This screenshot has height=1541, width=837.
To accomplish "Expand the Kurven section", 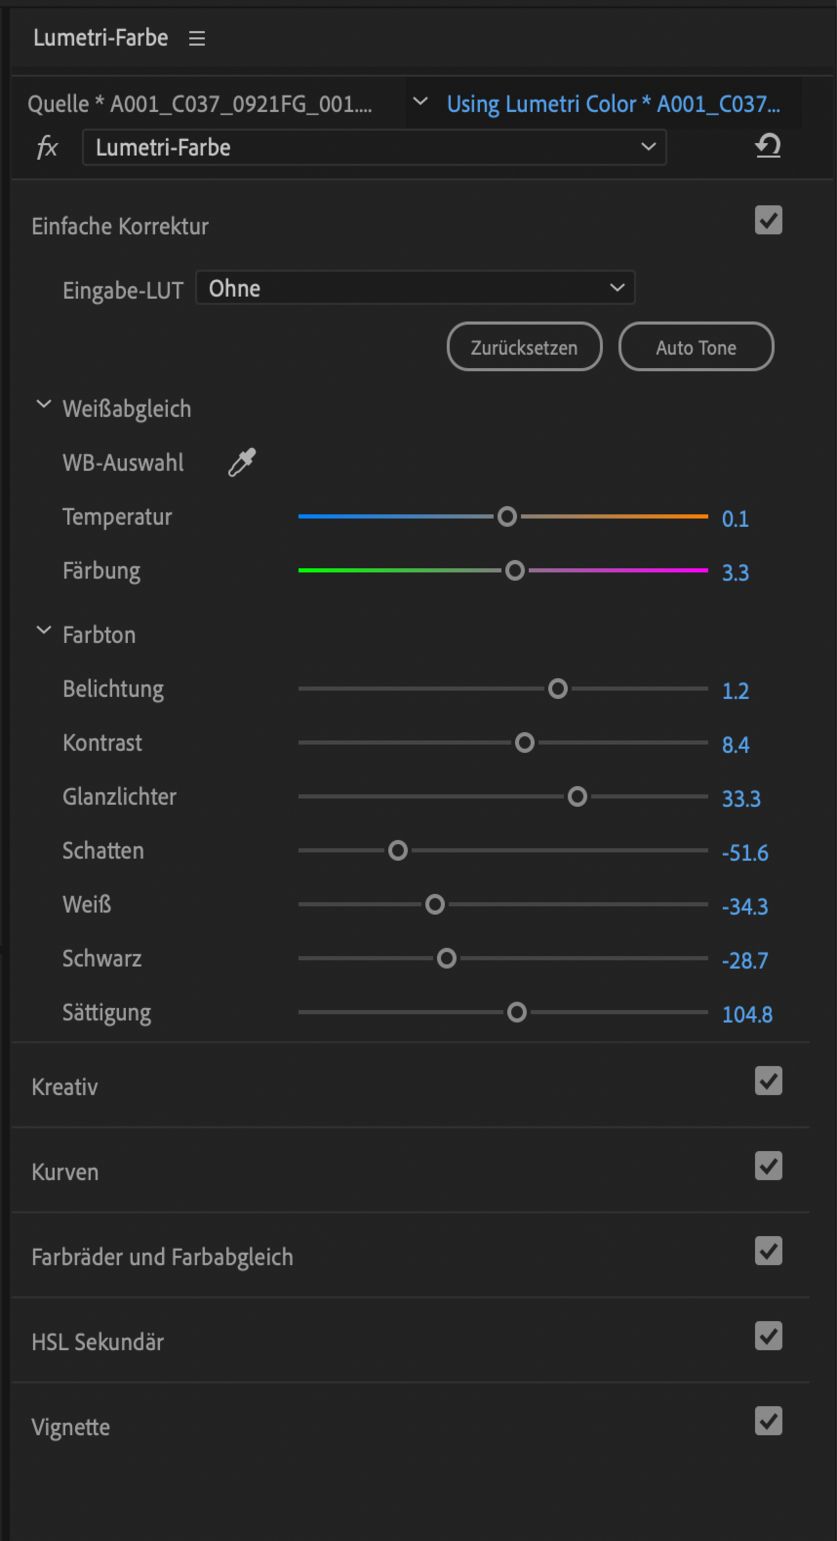I will 65,1172.
